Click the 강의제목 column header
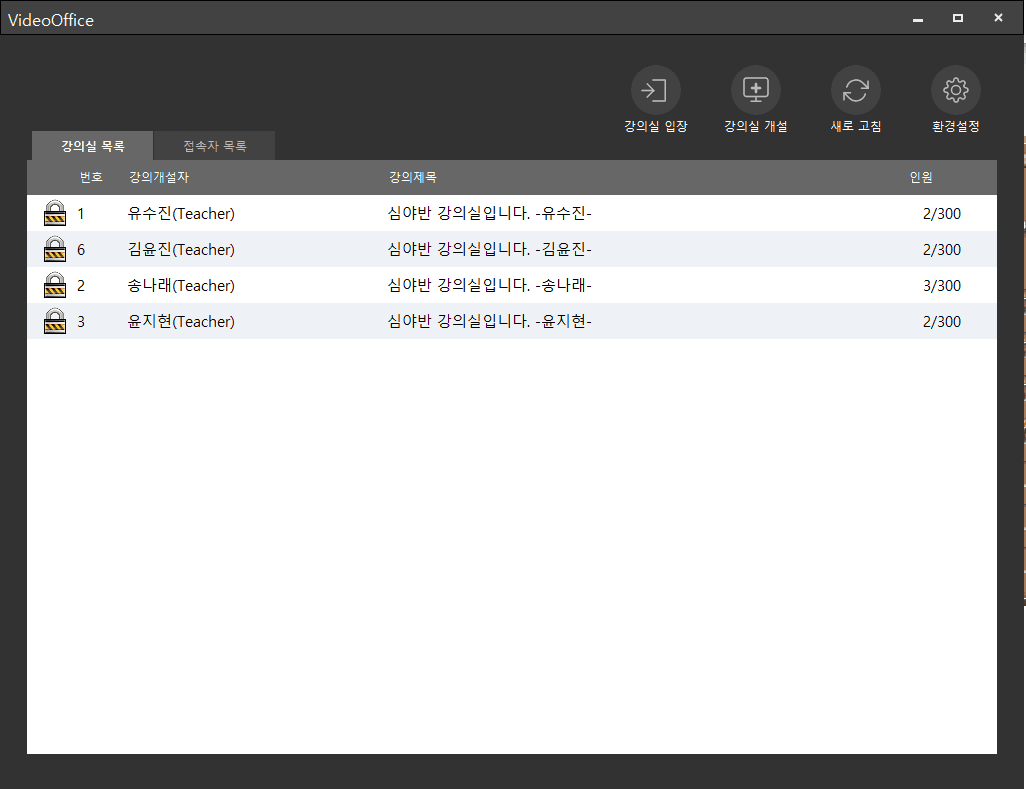The width and height of the screenshot is (1026, 789). point(412,177)
